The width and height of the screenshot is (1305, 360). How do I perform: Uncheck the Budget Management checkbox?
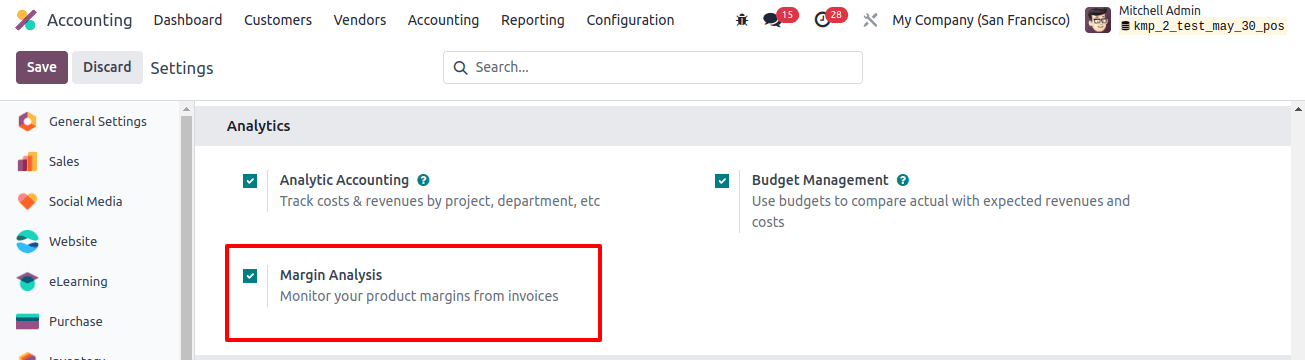tap(722, 181)
